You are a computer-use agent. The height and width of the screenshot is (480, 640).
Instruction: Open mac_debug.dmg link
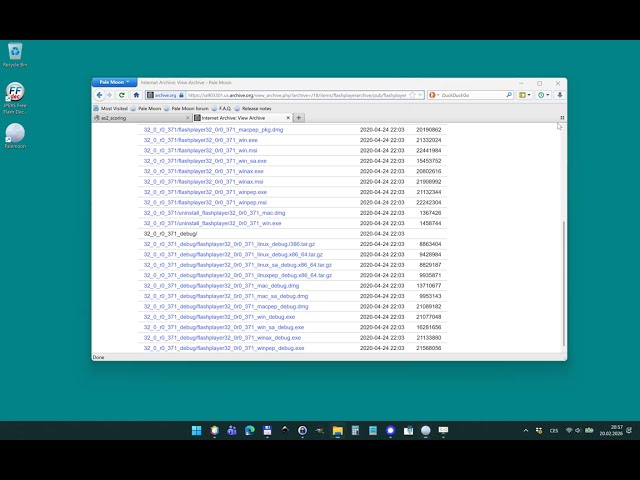pos(221,286)
